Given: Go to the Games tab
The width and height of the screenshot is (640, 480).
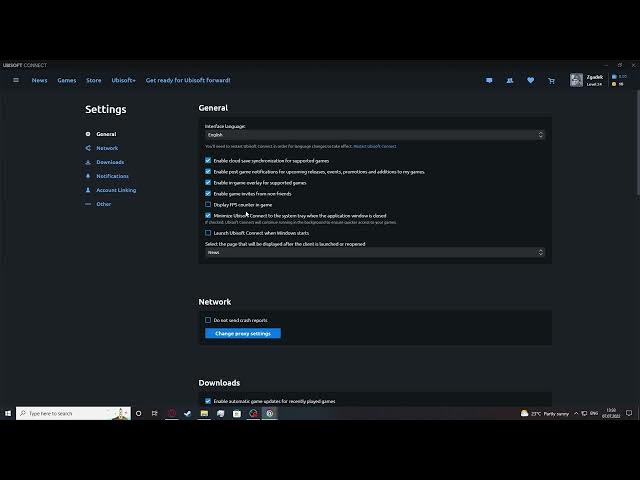Looking at the screenshot, I should [66, 80].
